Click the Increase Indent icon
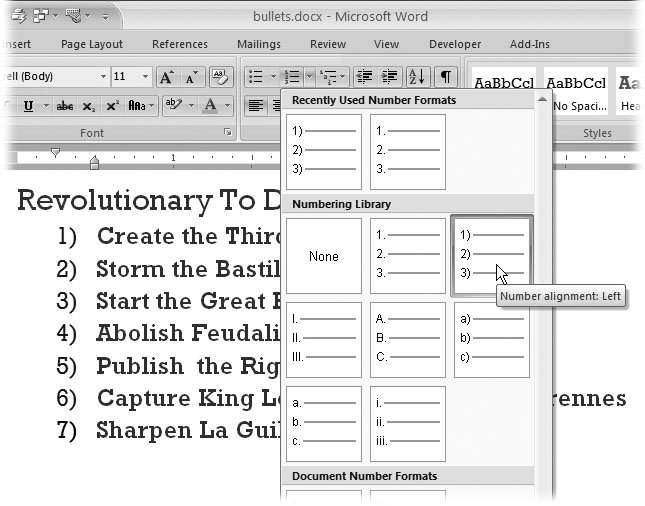Screen dimensions: 645x506 click(389, 77)
